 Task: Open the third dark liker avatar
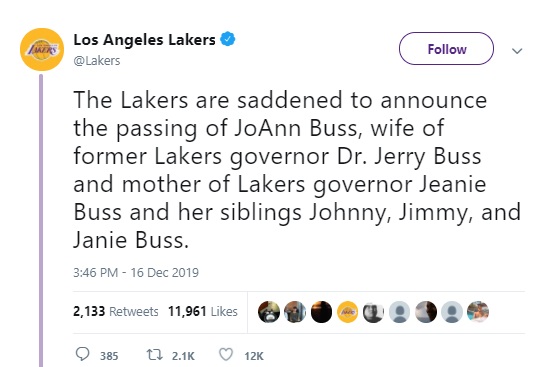[321, 312]
